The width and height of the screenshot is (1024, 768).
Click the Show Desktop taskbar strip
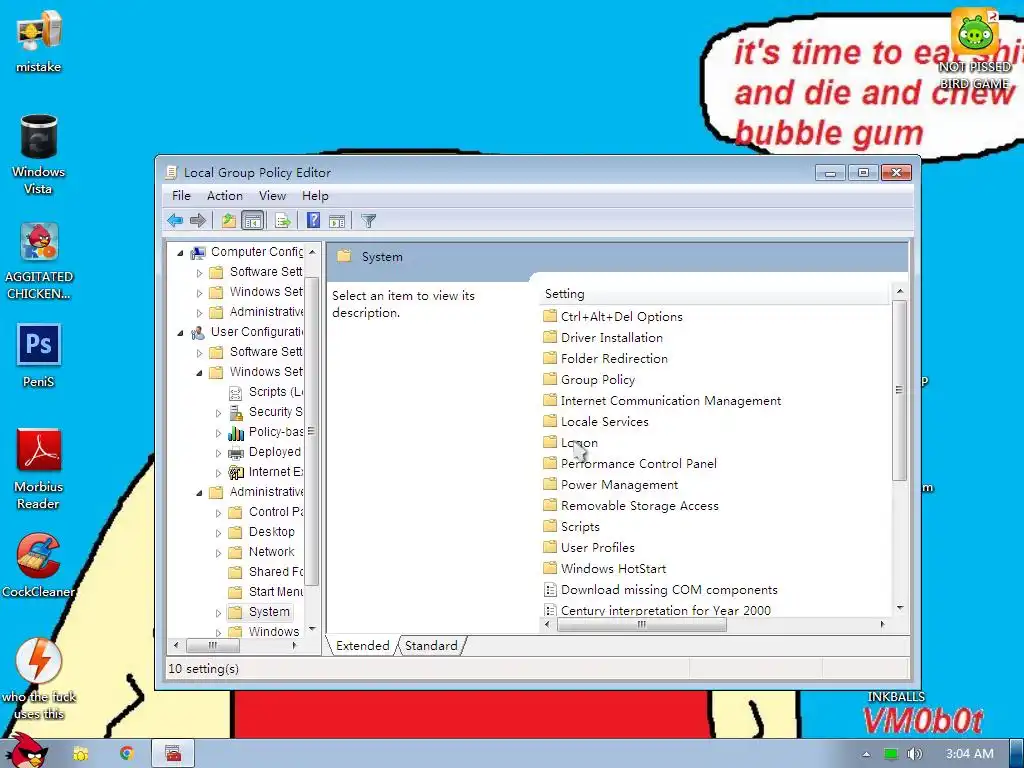[1016, 754]
